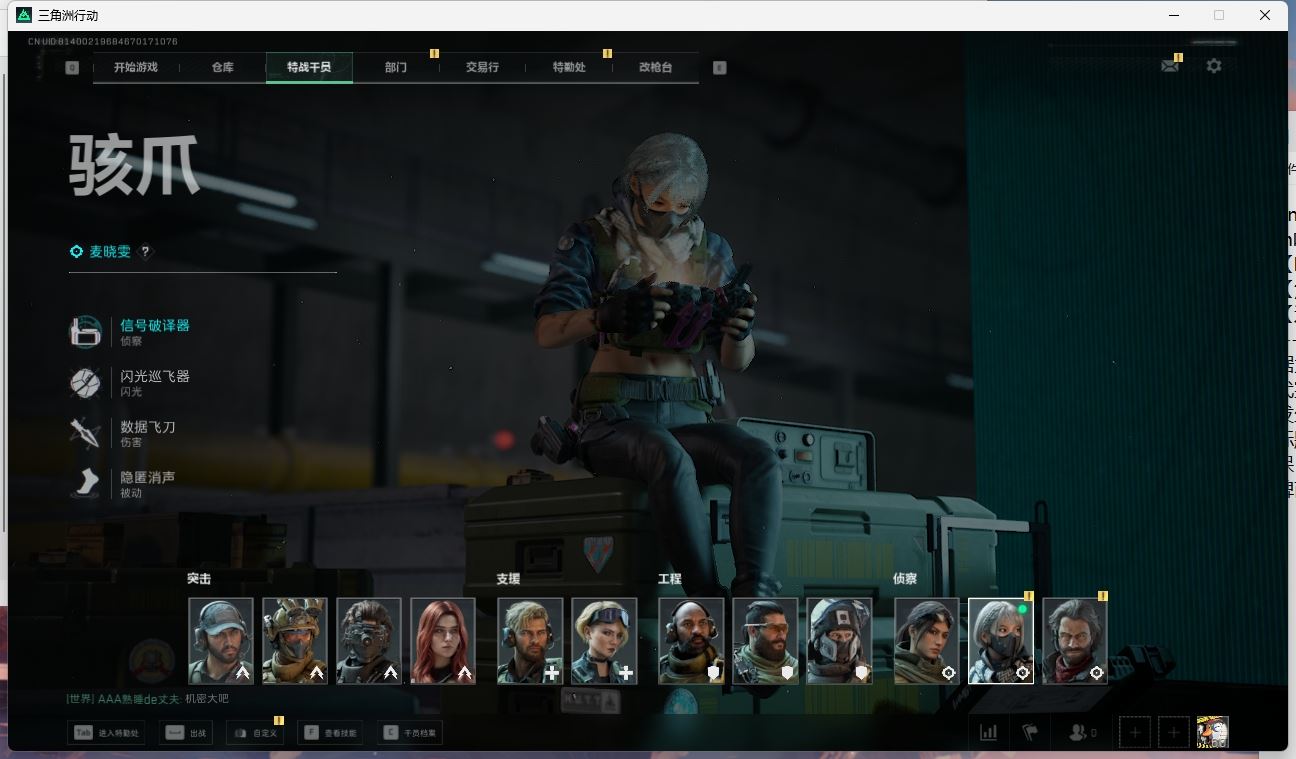This screenshot has width=1296, height=759.
Task: Click the first empty teammate invite slot
Action: point(1134,732)
